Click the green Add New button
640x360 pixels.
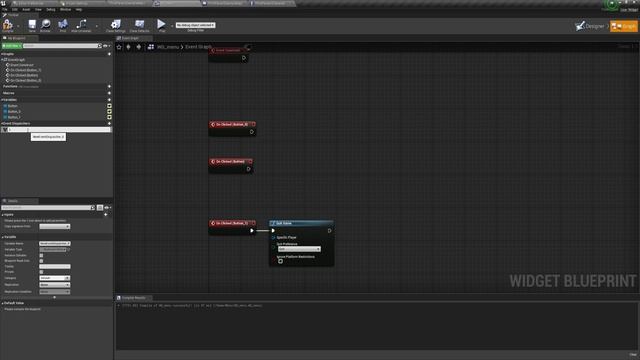pyautogui.click(x=12, y=46)
